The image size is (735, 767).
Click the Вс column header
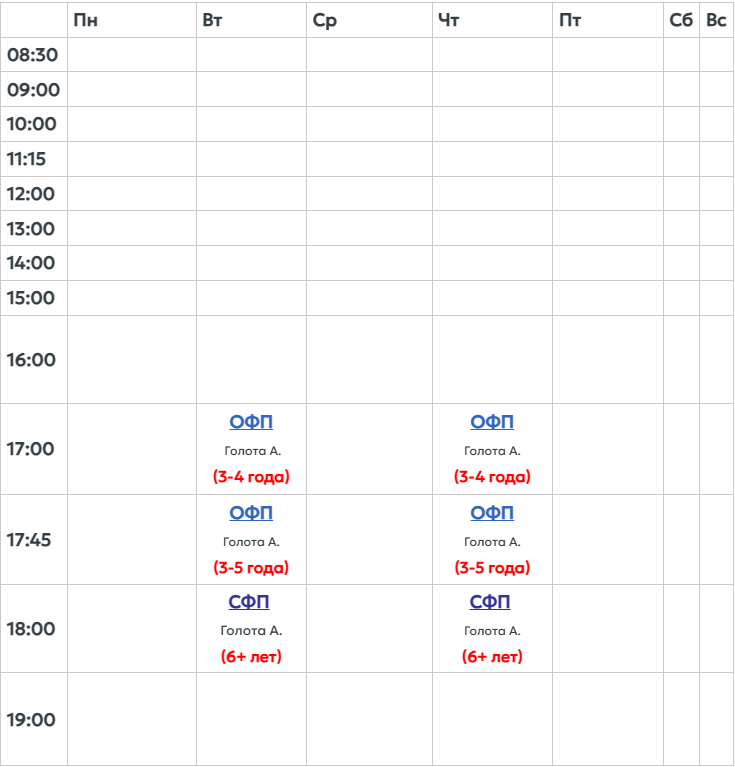(x=716, y=21)
